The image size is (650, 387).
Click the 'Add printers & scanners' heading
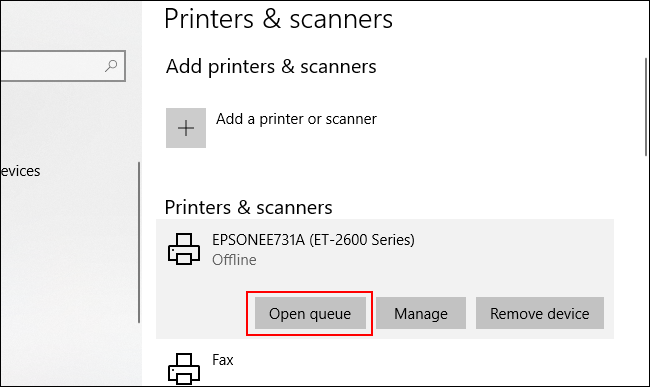tap(271, 67)
